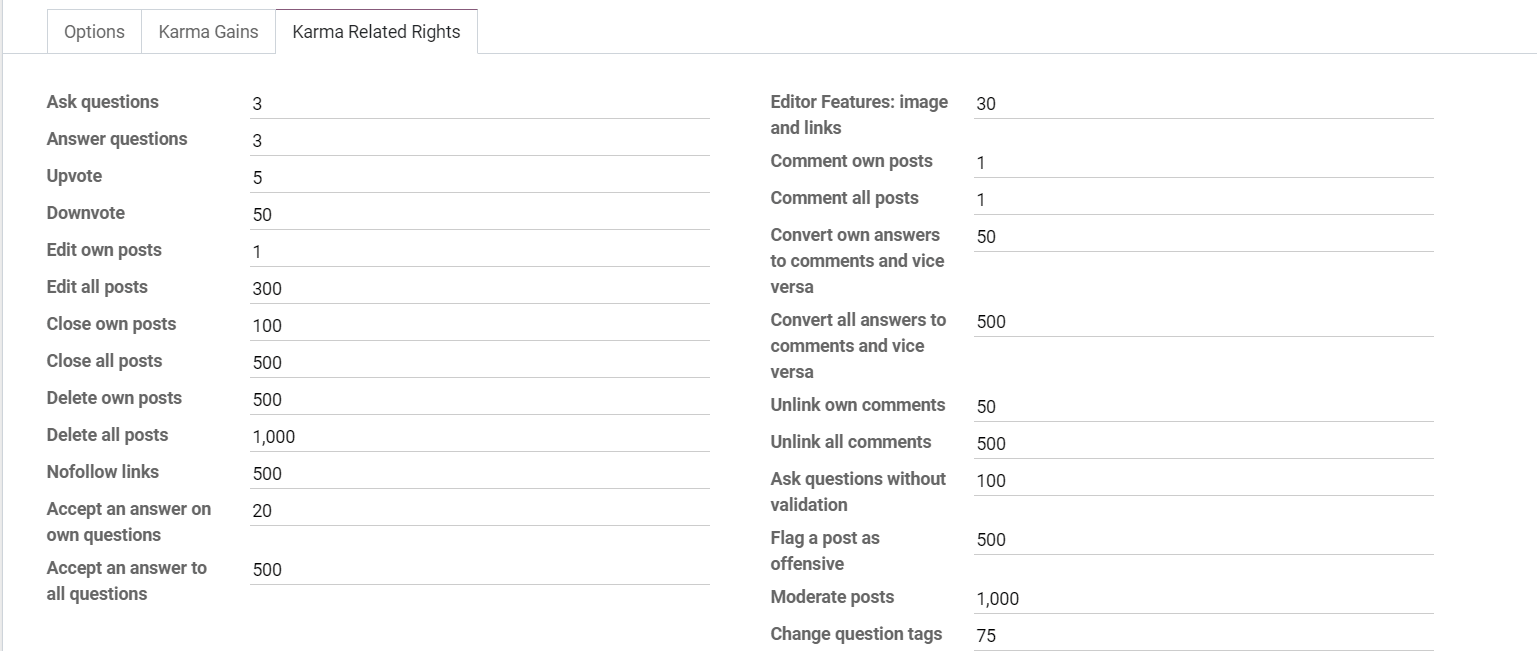1537x651 pixels.
Task: Click 'Accept an answer on own questions' label
Action: point(129,522)
